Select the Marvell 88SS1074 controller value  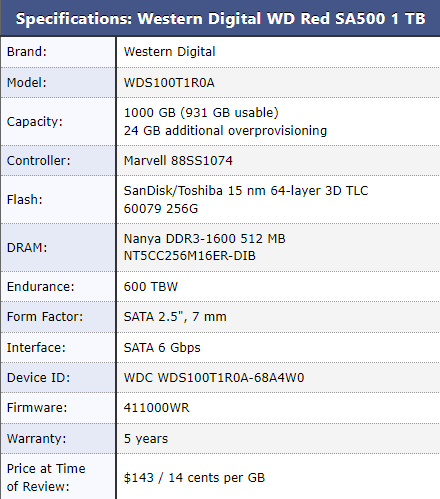(178, 161)
